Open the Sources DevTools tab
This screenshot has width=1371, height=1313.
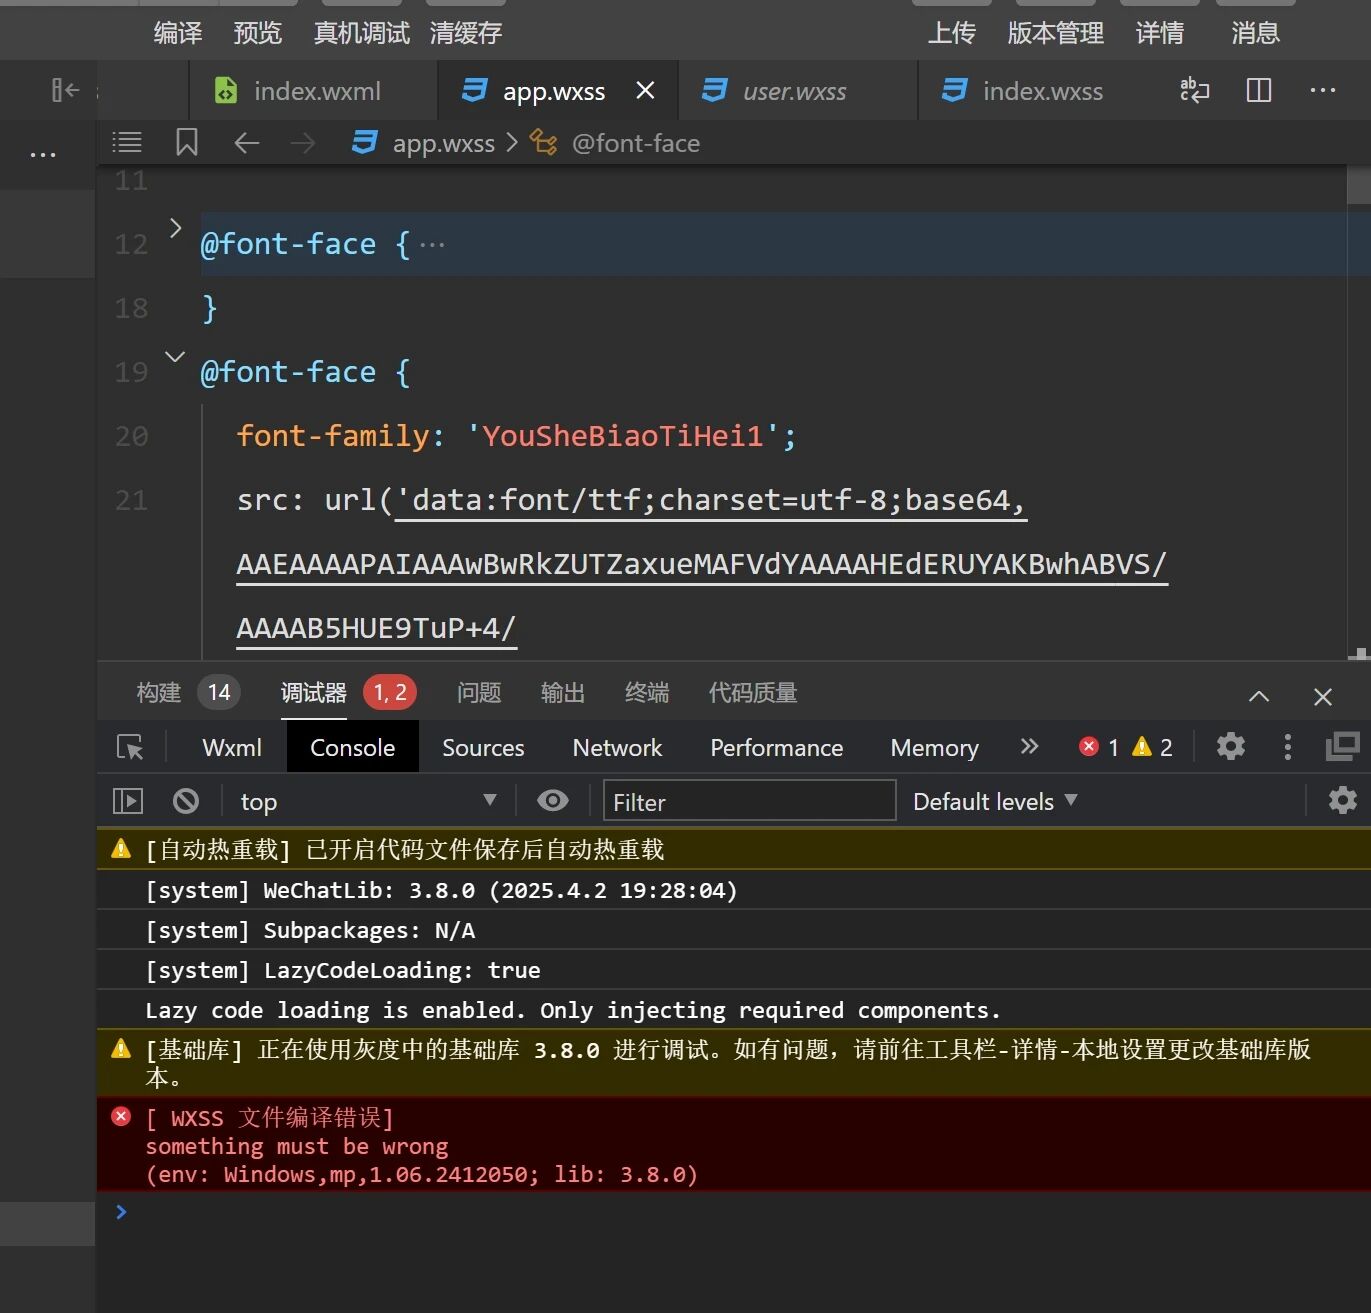[x=483, y=747]
